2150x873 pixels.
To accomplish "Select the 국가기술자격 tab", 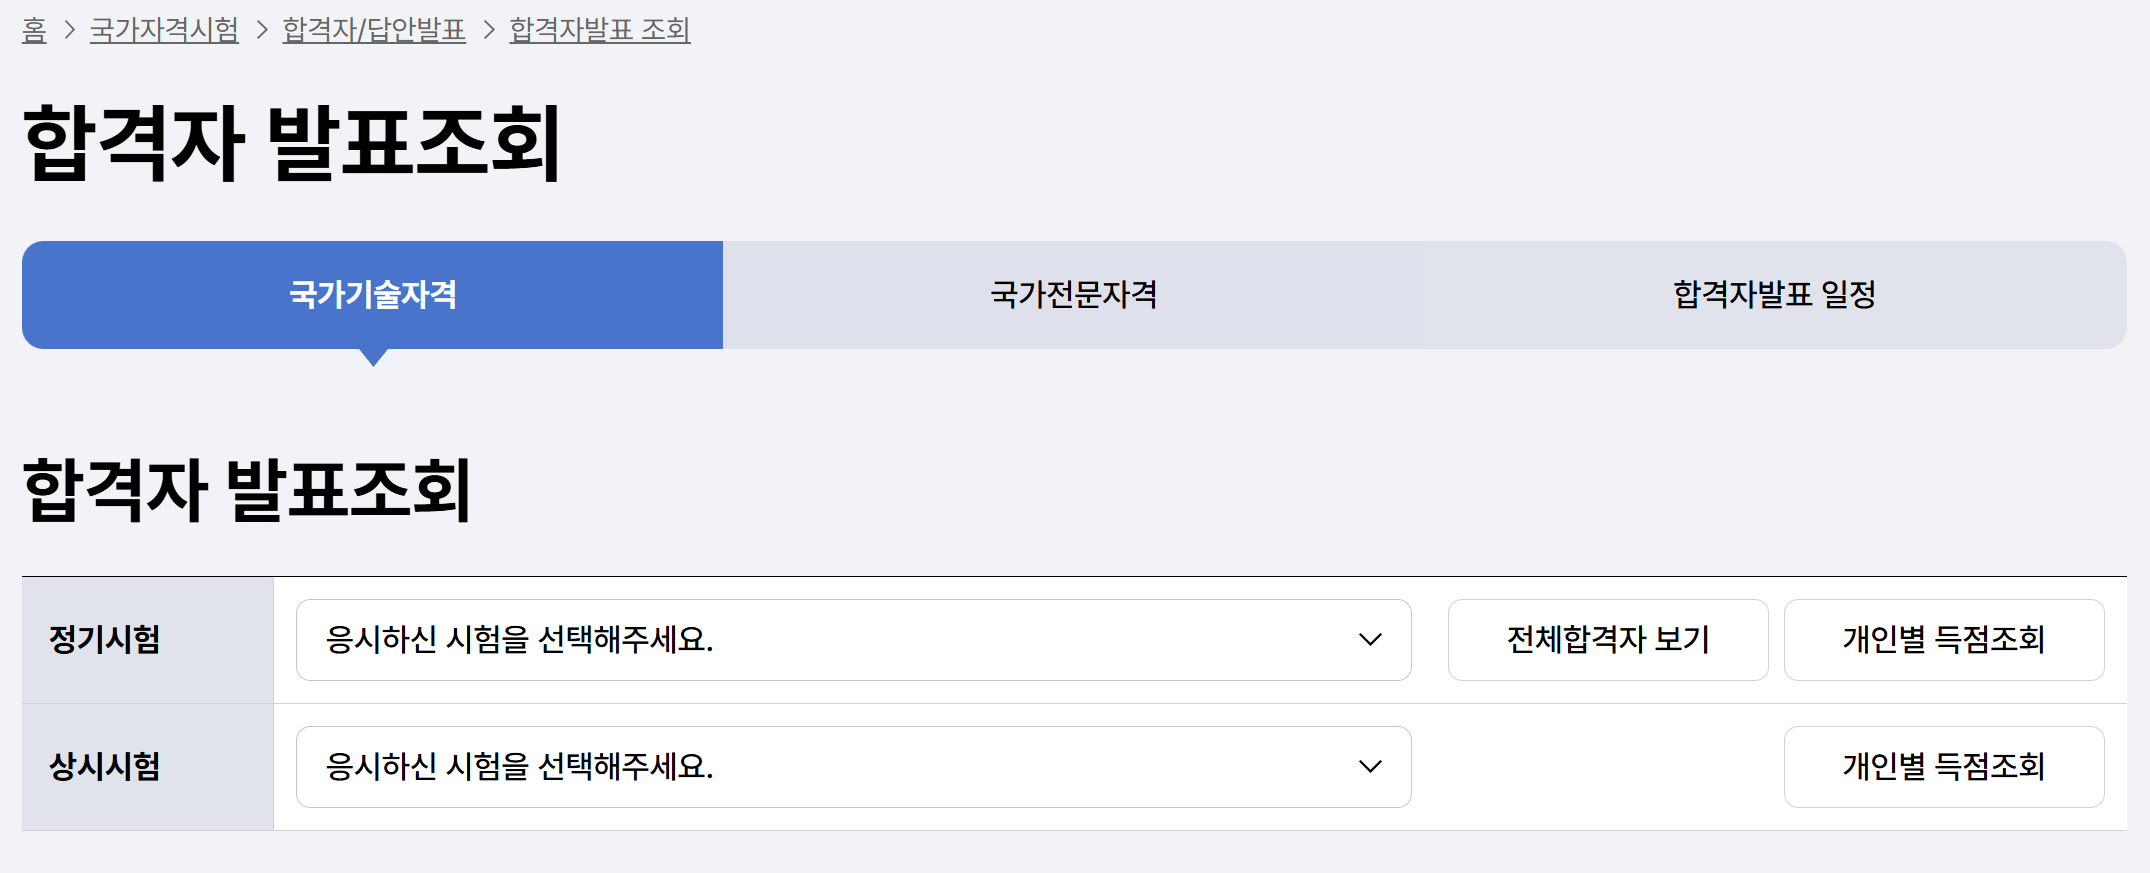I will pyautogui.click(x=372, y=295).
